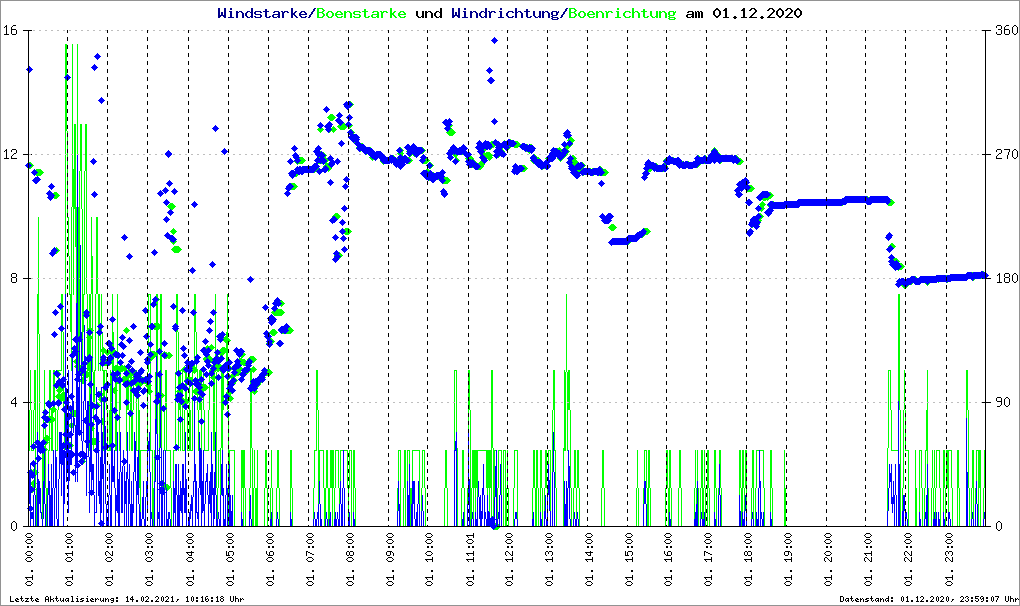
Task: Click the 06:00 time axis marker
Action: [270, 558]
